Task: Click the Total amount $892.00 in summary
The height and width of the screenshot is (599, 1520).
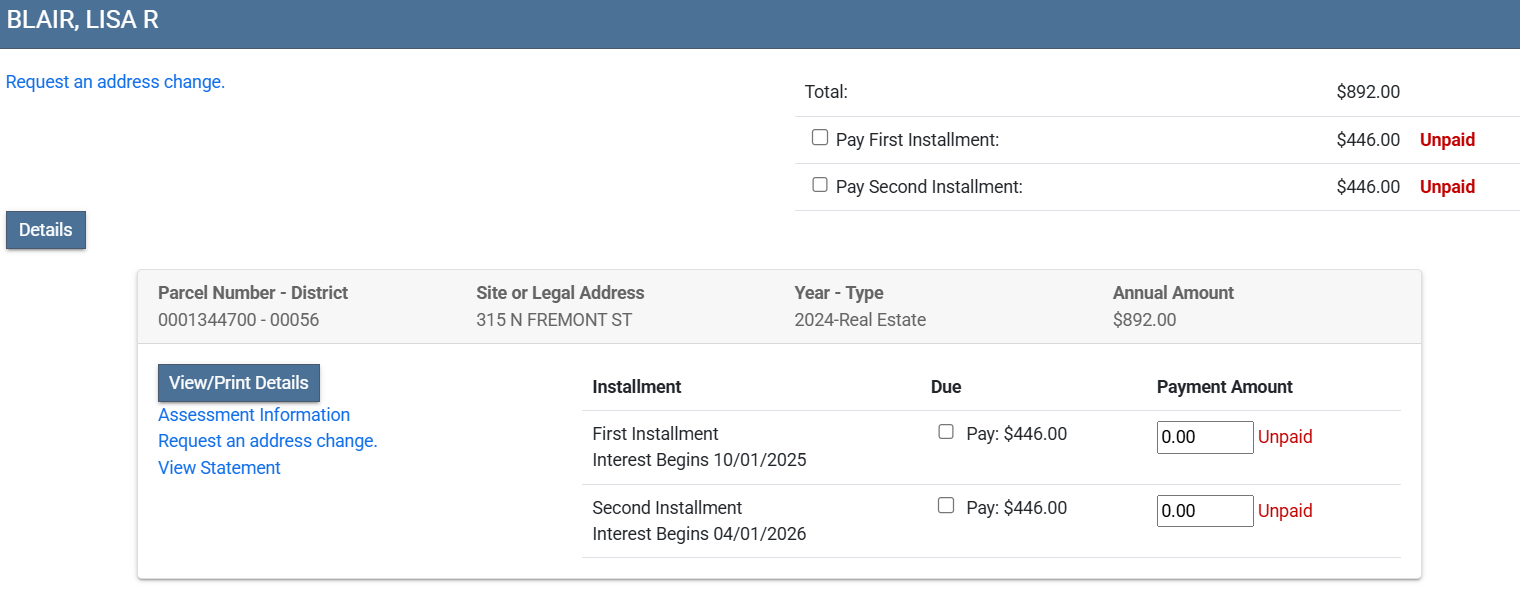Action: coord(1367,92)
